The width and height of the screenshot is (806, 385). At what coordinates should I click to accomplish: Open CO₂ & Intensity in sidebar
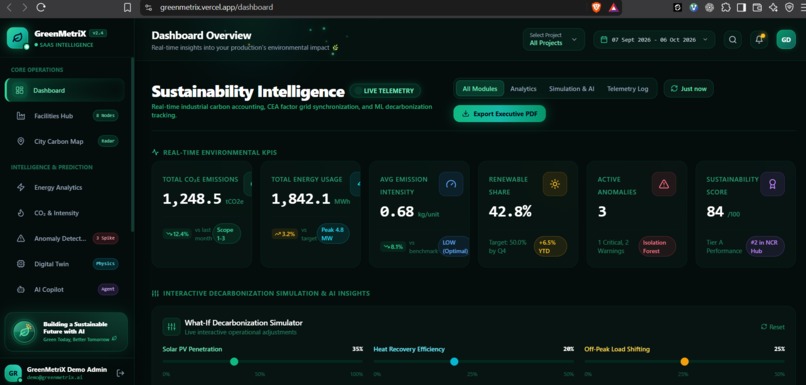tap(64, 213)
